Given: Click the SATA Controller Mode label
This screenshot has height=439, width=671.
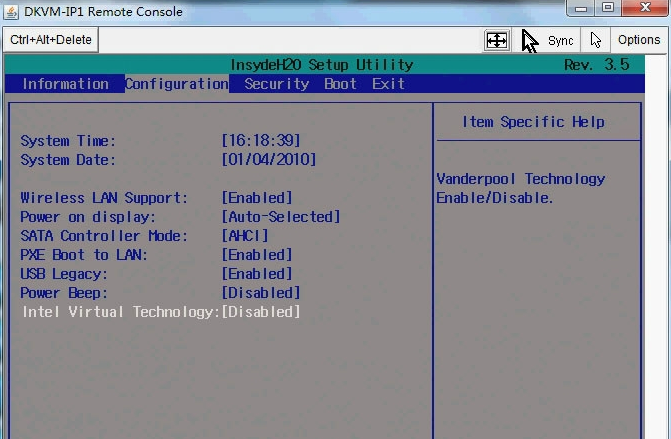Looking at the screenshot, I should pyautogui.click(x=104, y=236).
